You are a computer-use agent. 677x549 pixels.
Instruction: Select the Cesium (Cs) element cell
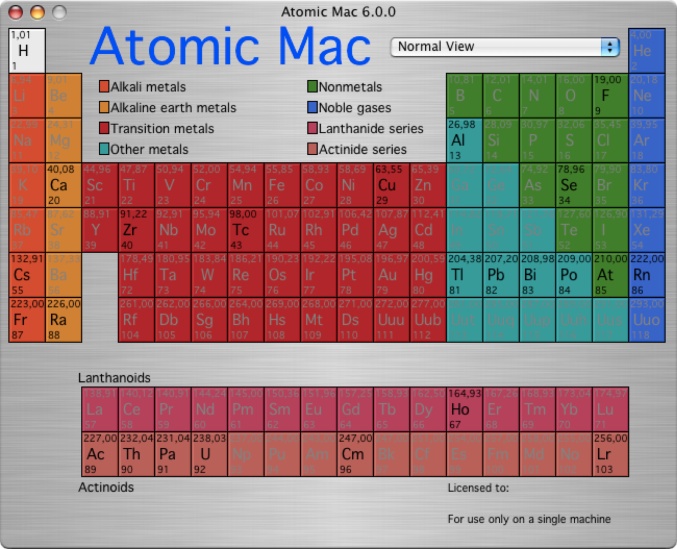click(x=27, y=275)
